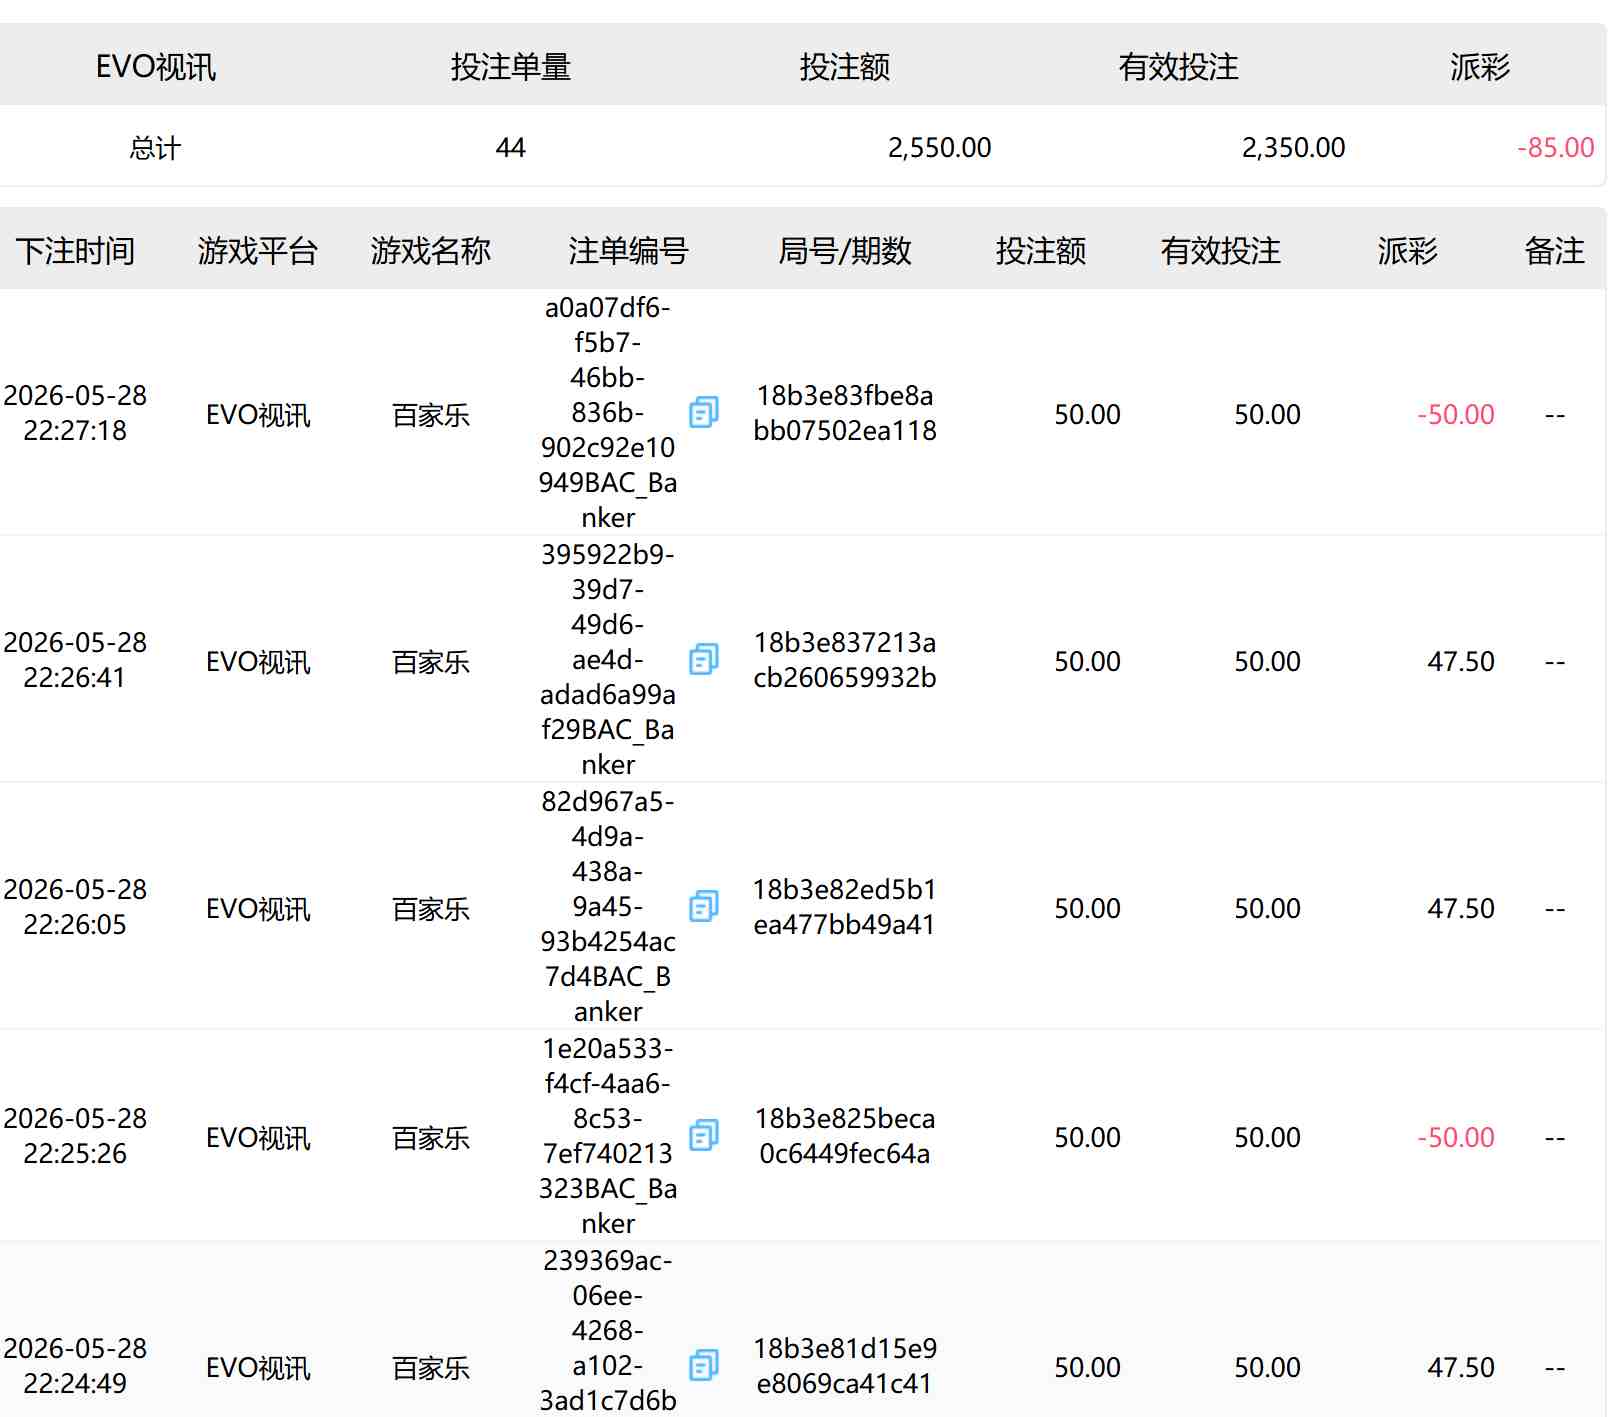Click bet ID text 82d967a5-4d9a-438a
The height and width of the screenshot is (1417, 1620).
[608, 907]
